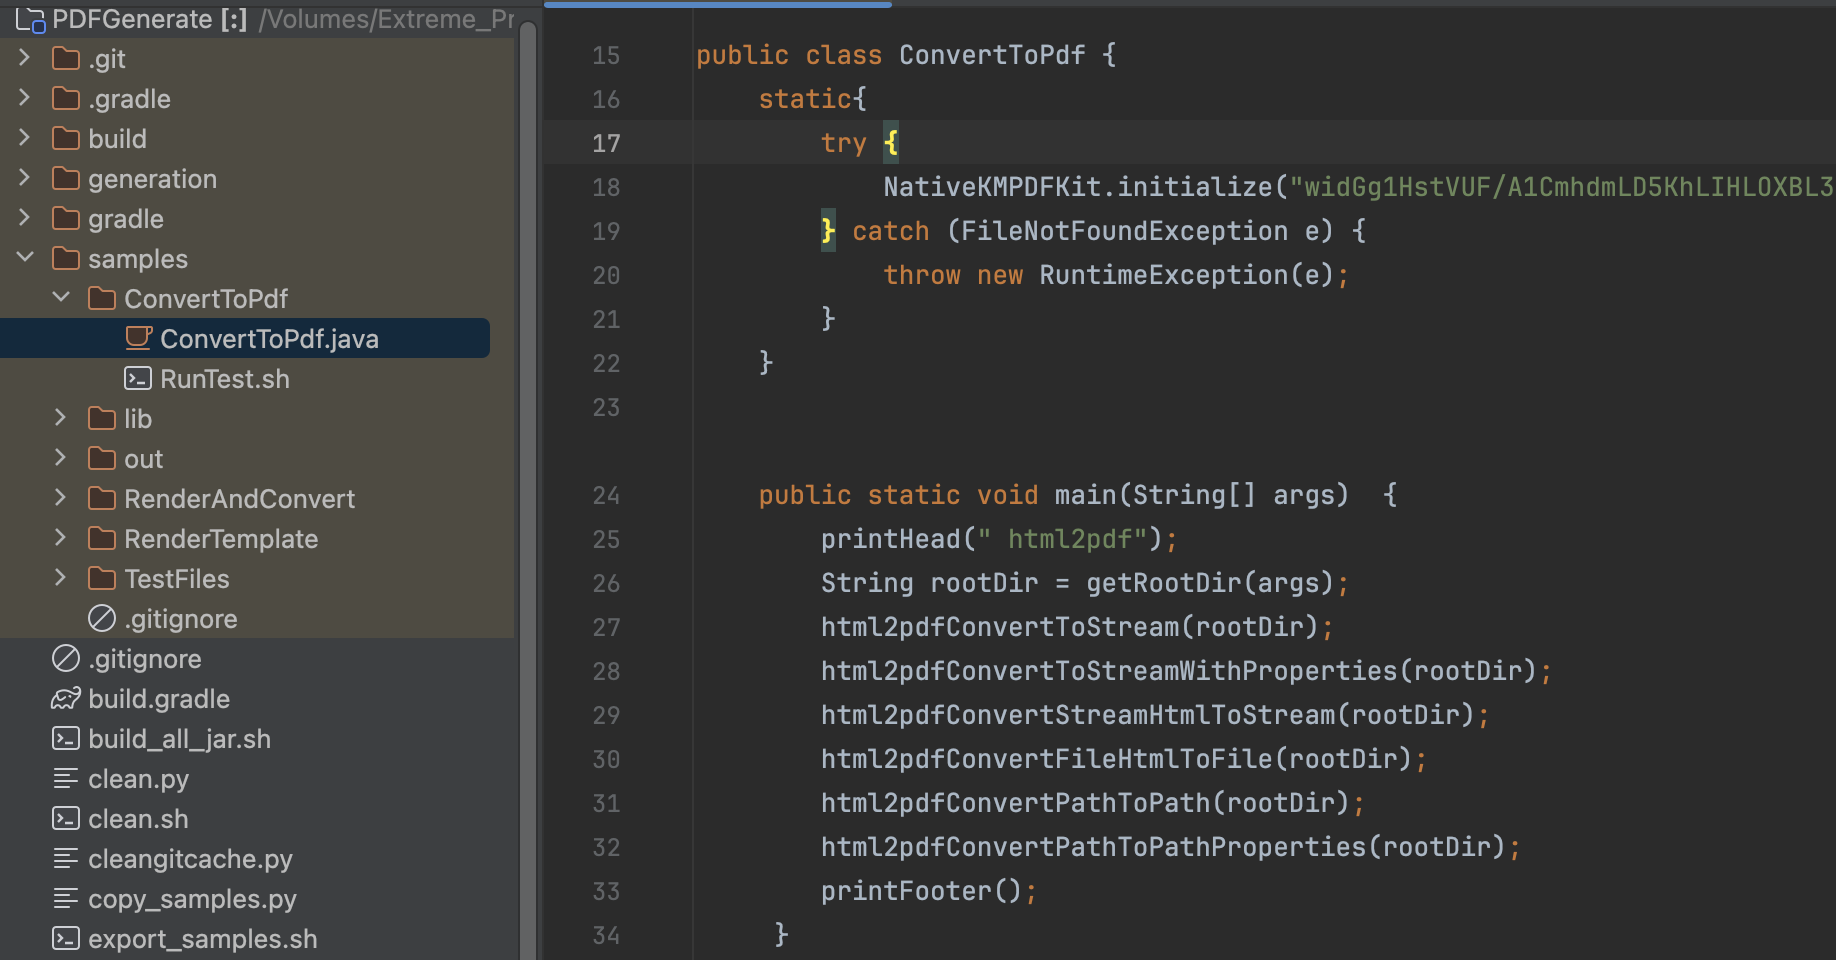Click the folder icon beside TestFiles

pyautogui.click(x=100, y=578)
